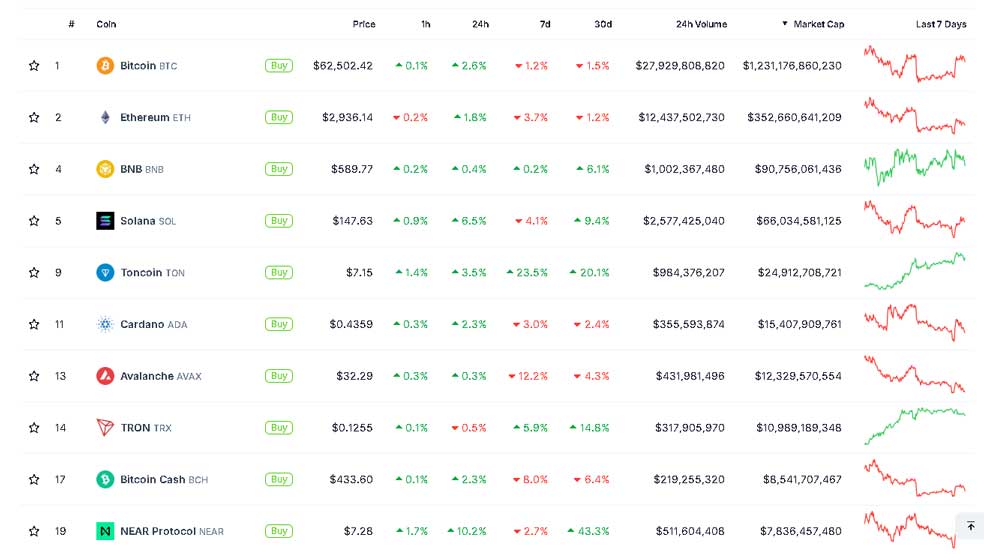
Task: Star the Avalanche row
Action: (x=34, y=376)
